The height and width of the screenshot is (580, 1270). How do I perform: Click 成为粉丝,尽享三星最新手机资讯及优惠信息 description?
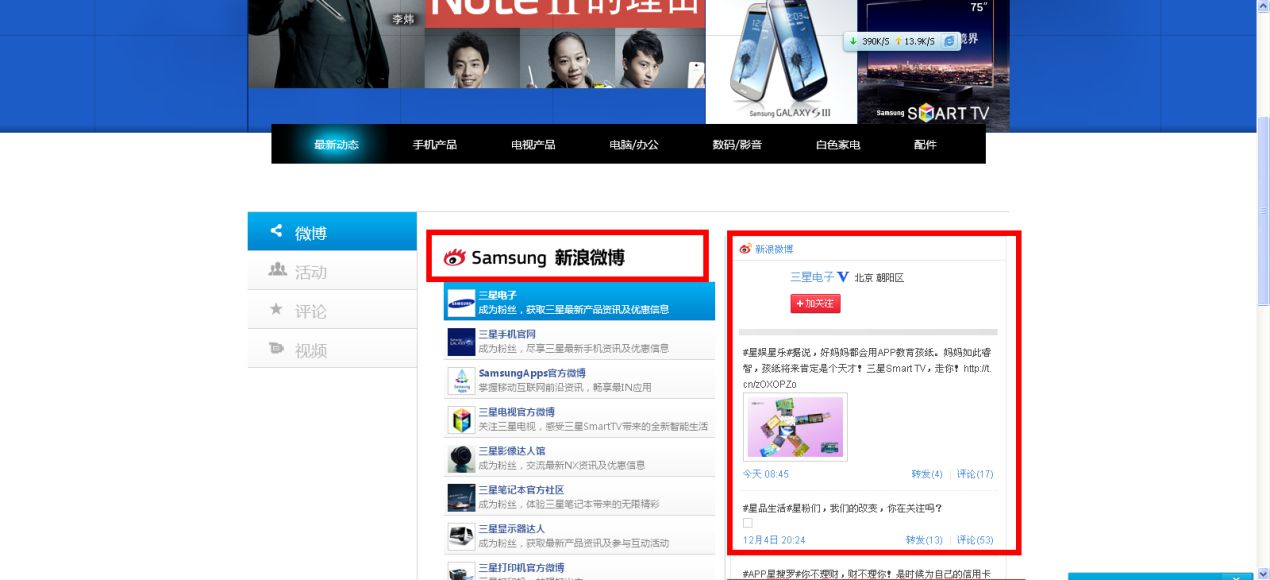[x=574, y=349]
